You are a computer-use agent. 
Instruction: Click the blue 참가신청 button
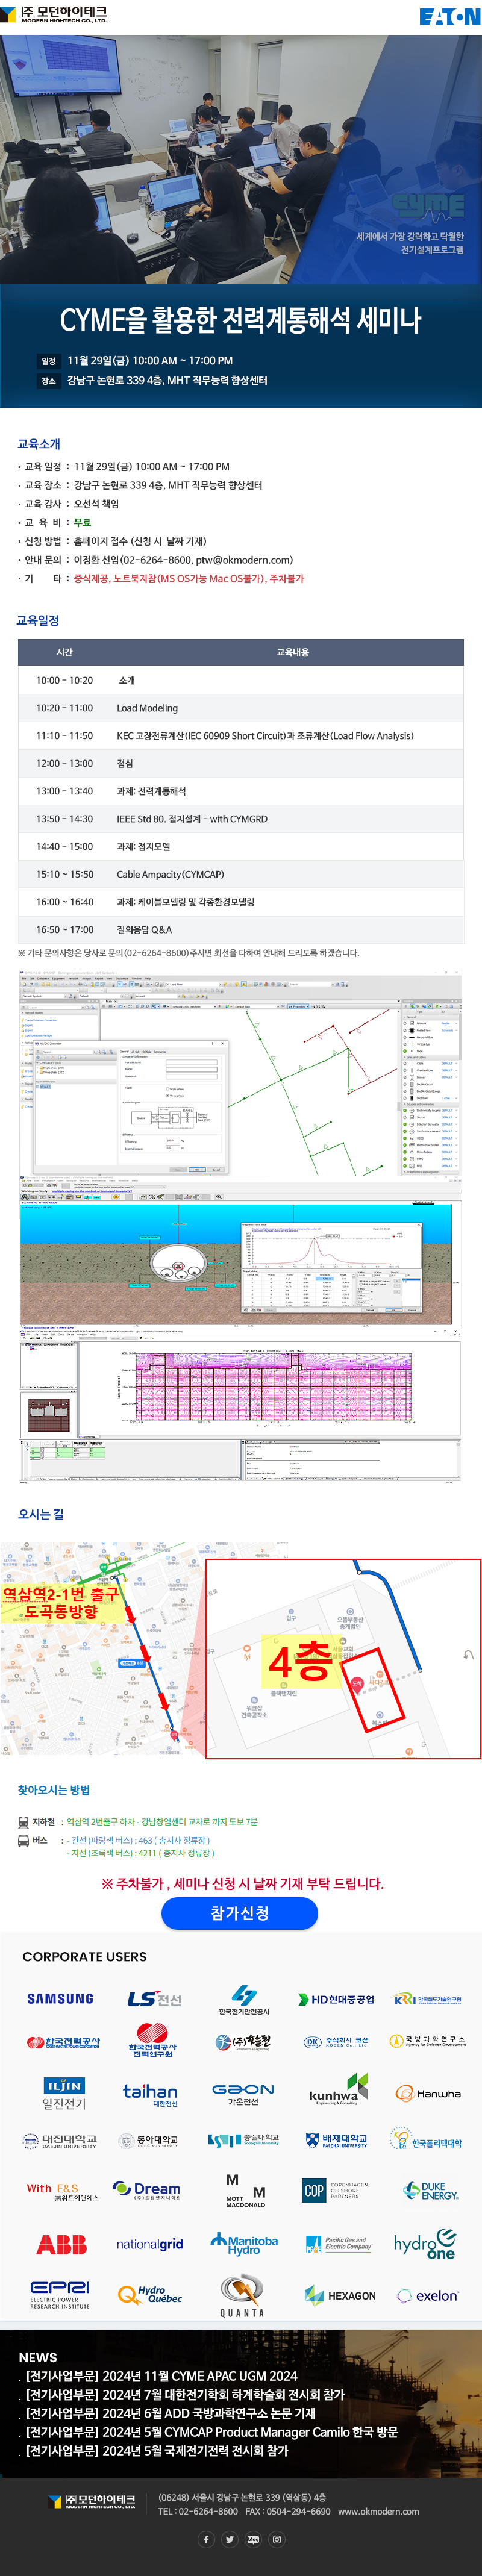(x=240, y=1913)
